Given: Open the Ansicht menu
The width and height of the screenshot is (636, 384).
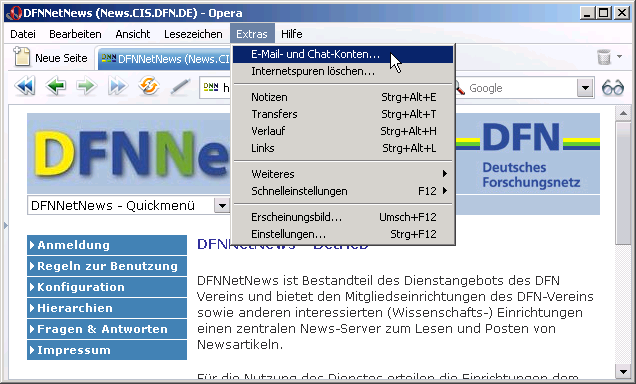Looking at the screenshot, I should pos(133,34).
